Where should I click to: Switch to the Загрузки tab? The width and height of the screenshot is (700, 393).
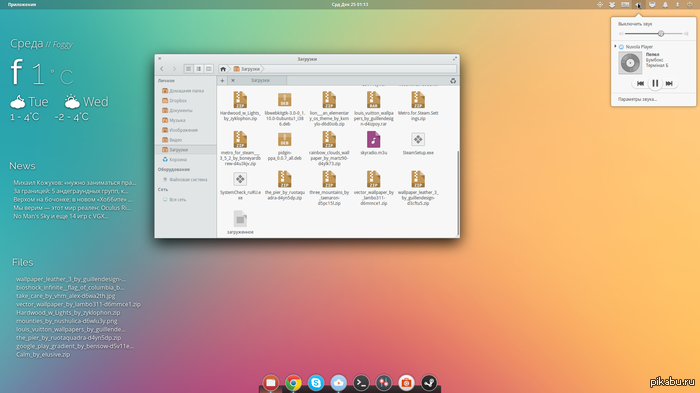point(260,80)
